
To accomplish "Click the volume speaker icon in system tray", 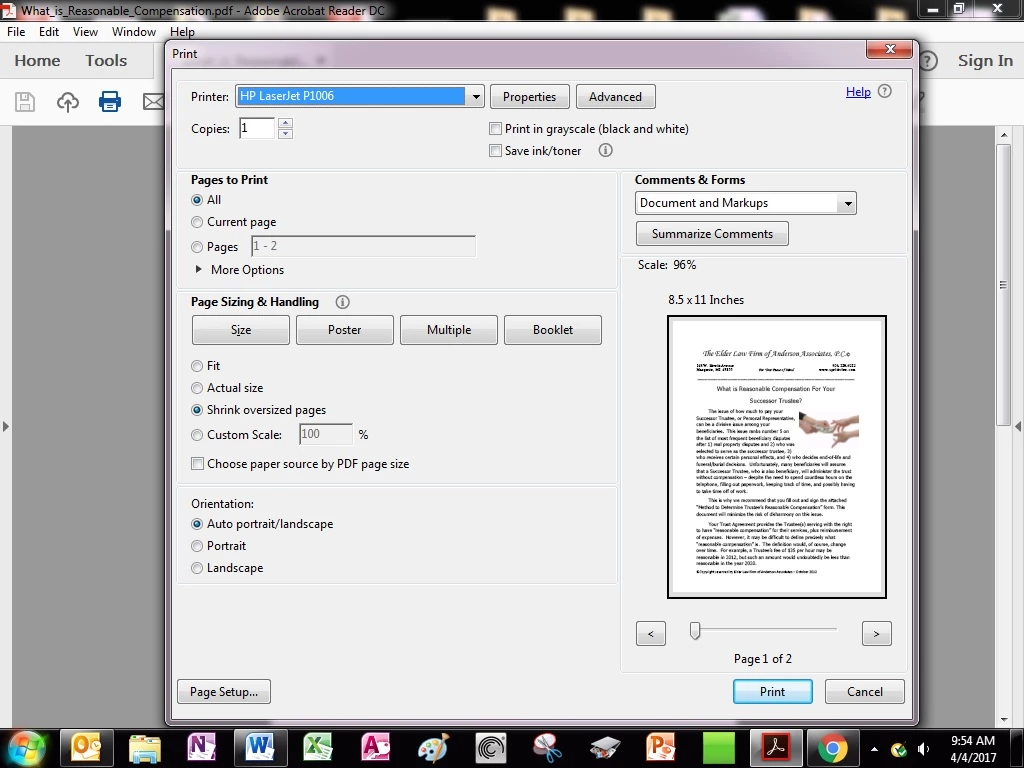I will pos(923,749).
